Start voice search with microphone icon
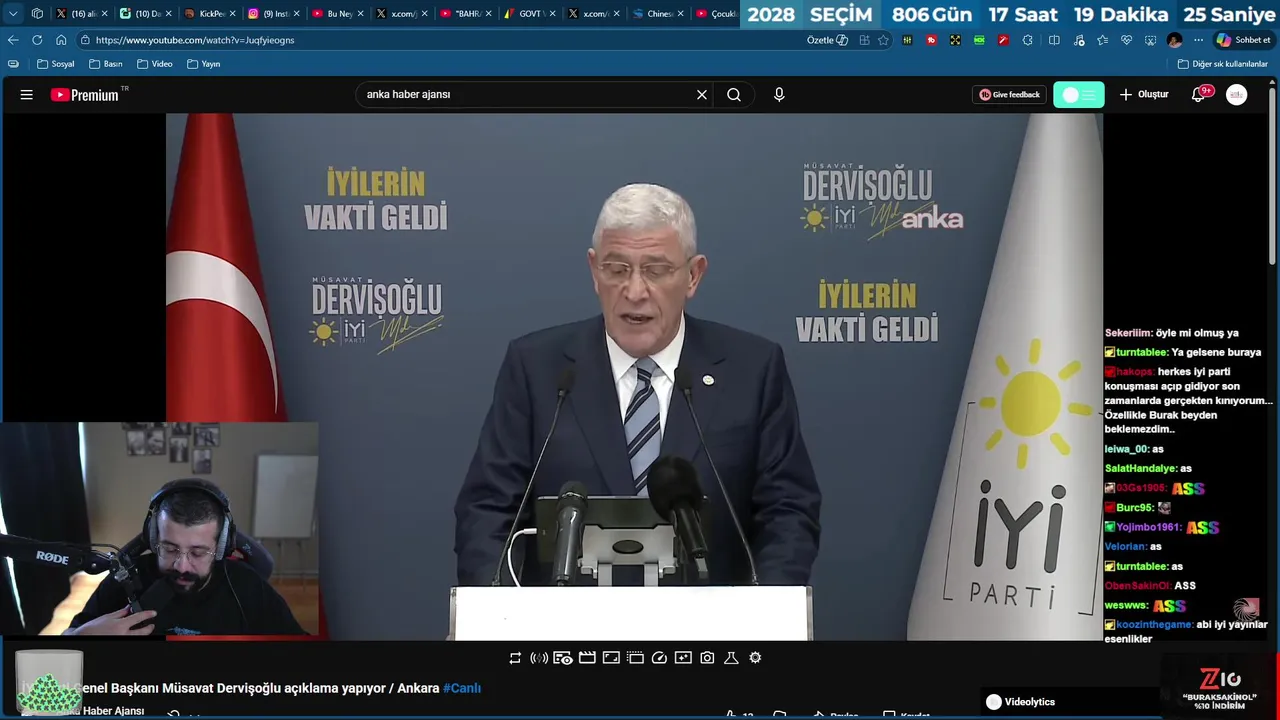The image size is (1280, 720). pos(779,95)
